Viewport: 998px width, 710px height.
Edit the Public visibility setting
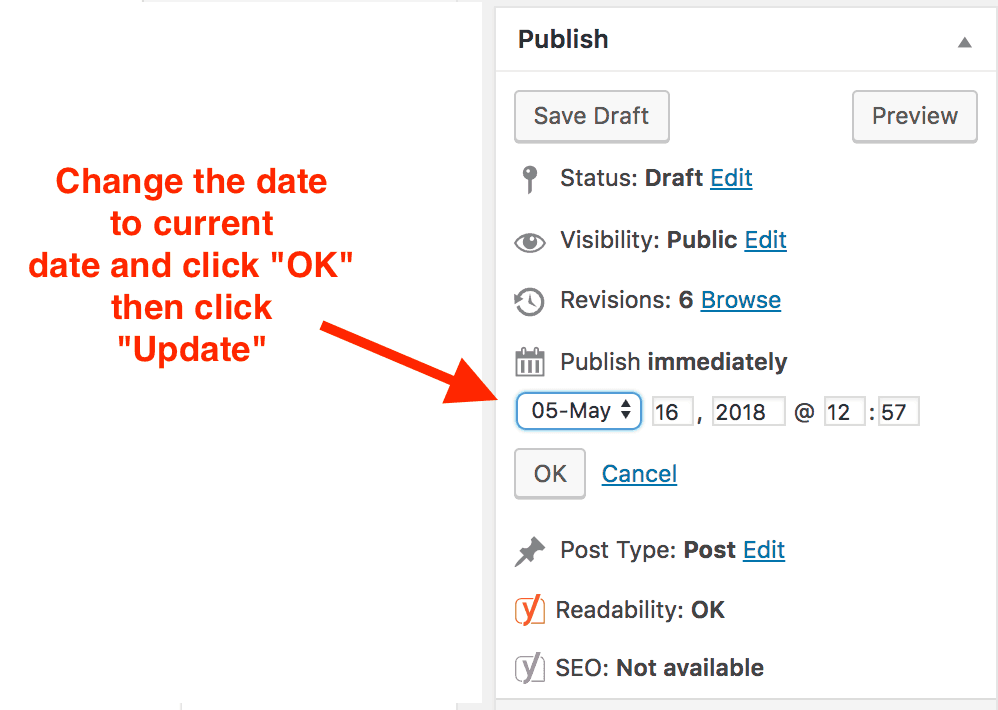tap(765, 241)
